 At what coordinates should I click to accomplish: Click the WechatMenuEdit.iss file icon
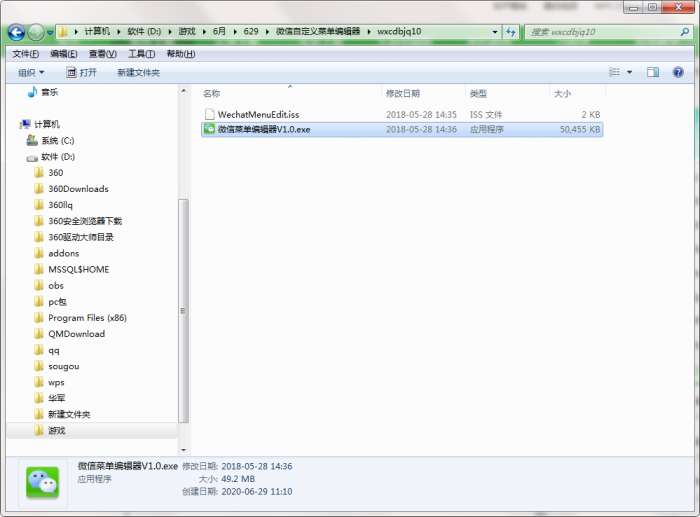pos(209,114)
